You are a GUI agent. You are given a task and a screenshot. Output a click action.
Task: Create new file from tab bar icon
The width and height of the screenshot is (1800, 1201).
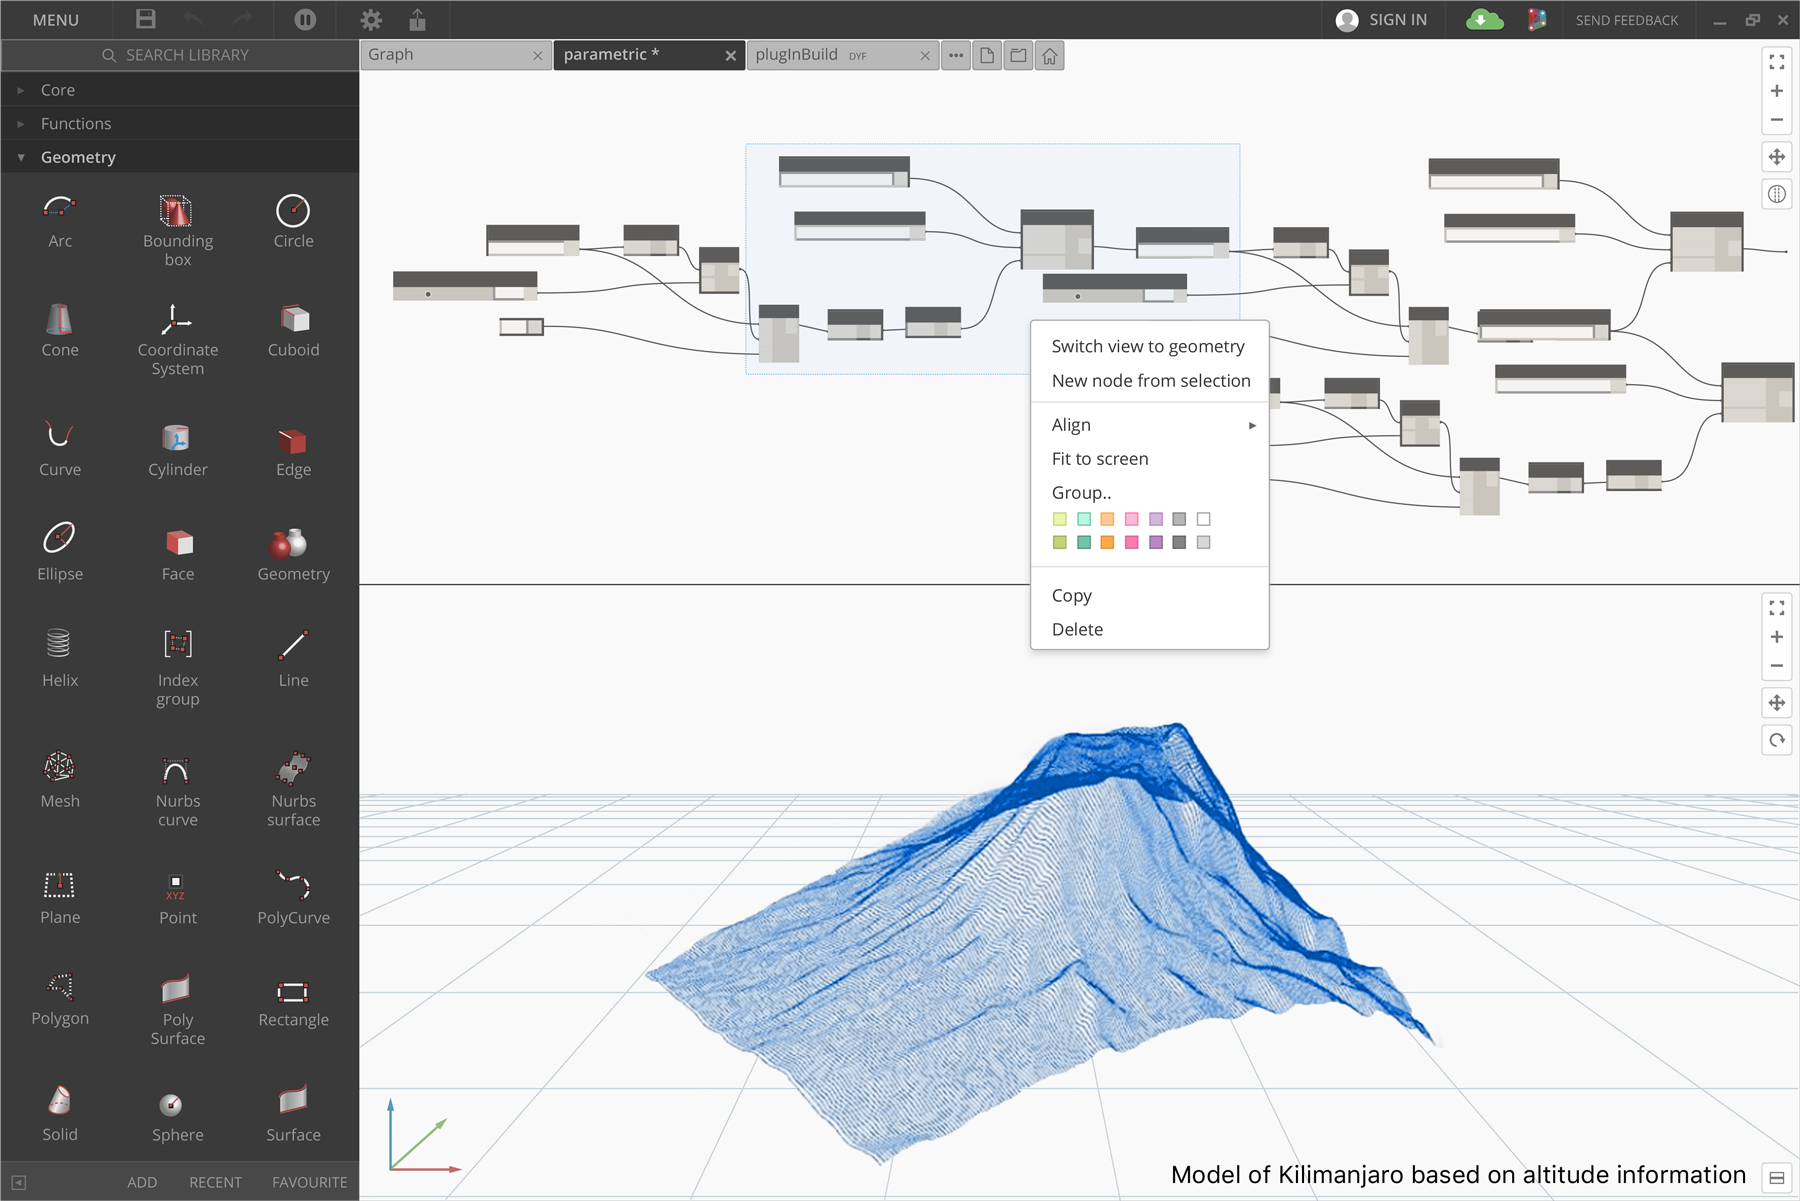click(987, 55)
